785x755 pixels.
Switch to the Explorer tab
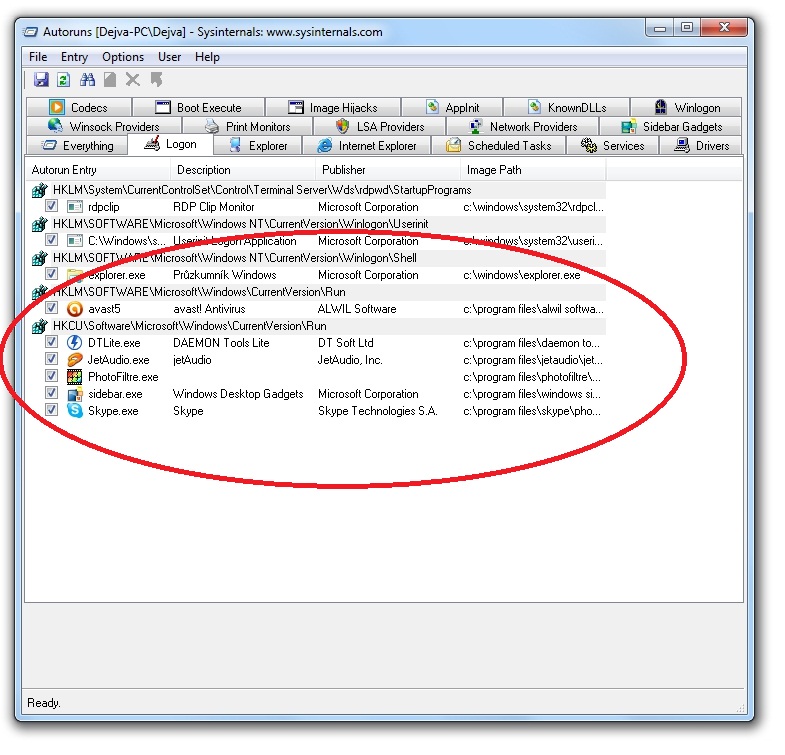click(x=258, y=146)
